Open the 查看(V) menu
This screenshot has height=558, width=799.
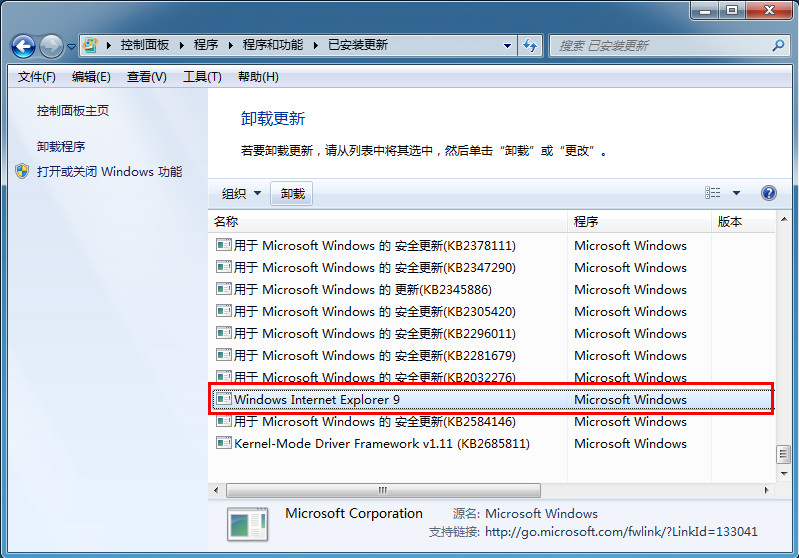pyautogui.click(x=147, y=77)
